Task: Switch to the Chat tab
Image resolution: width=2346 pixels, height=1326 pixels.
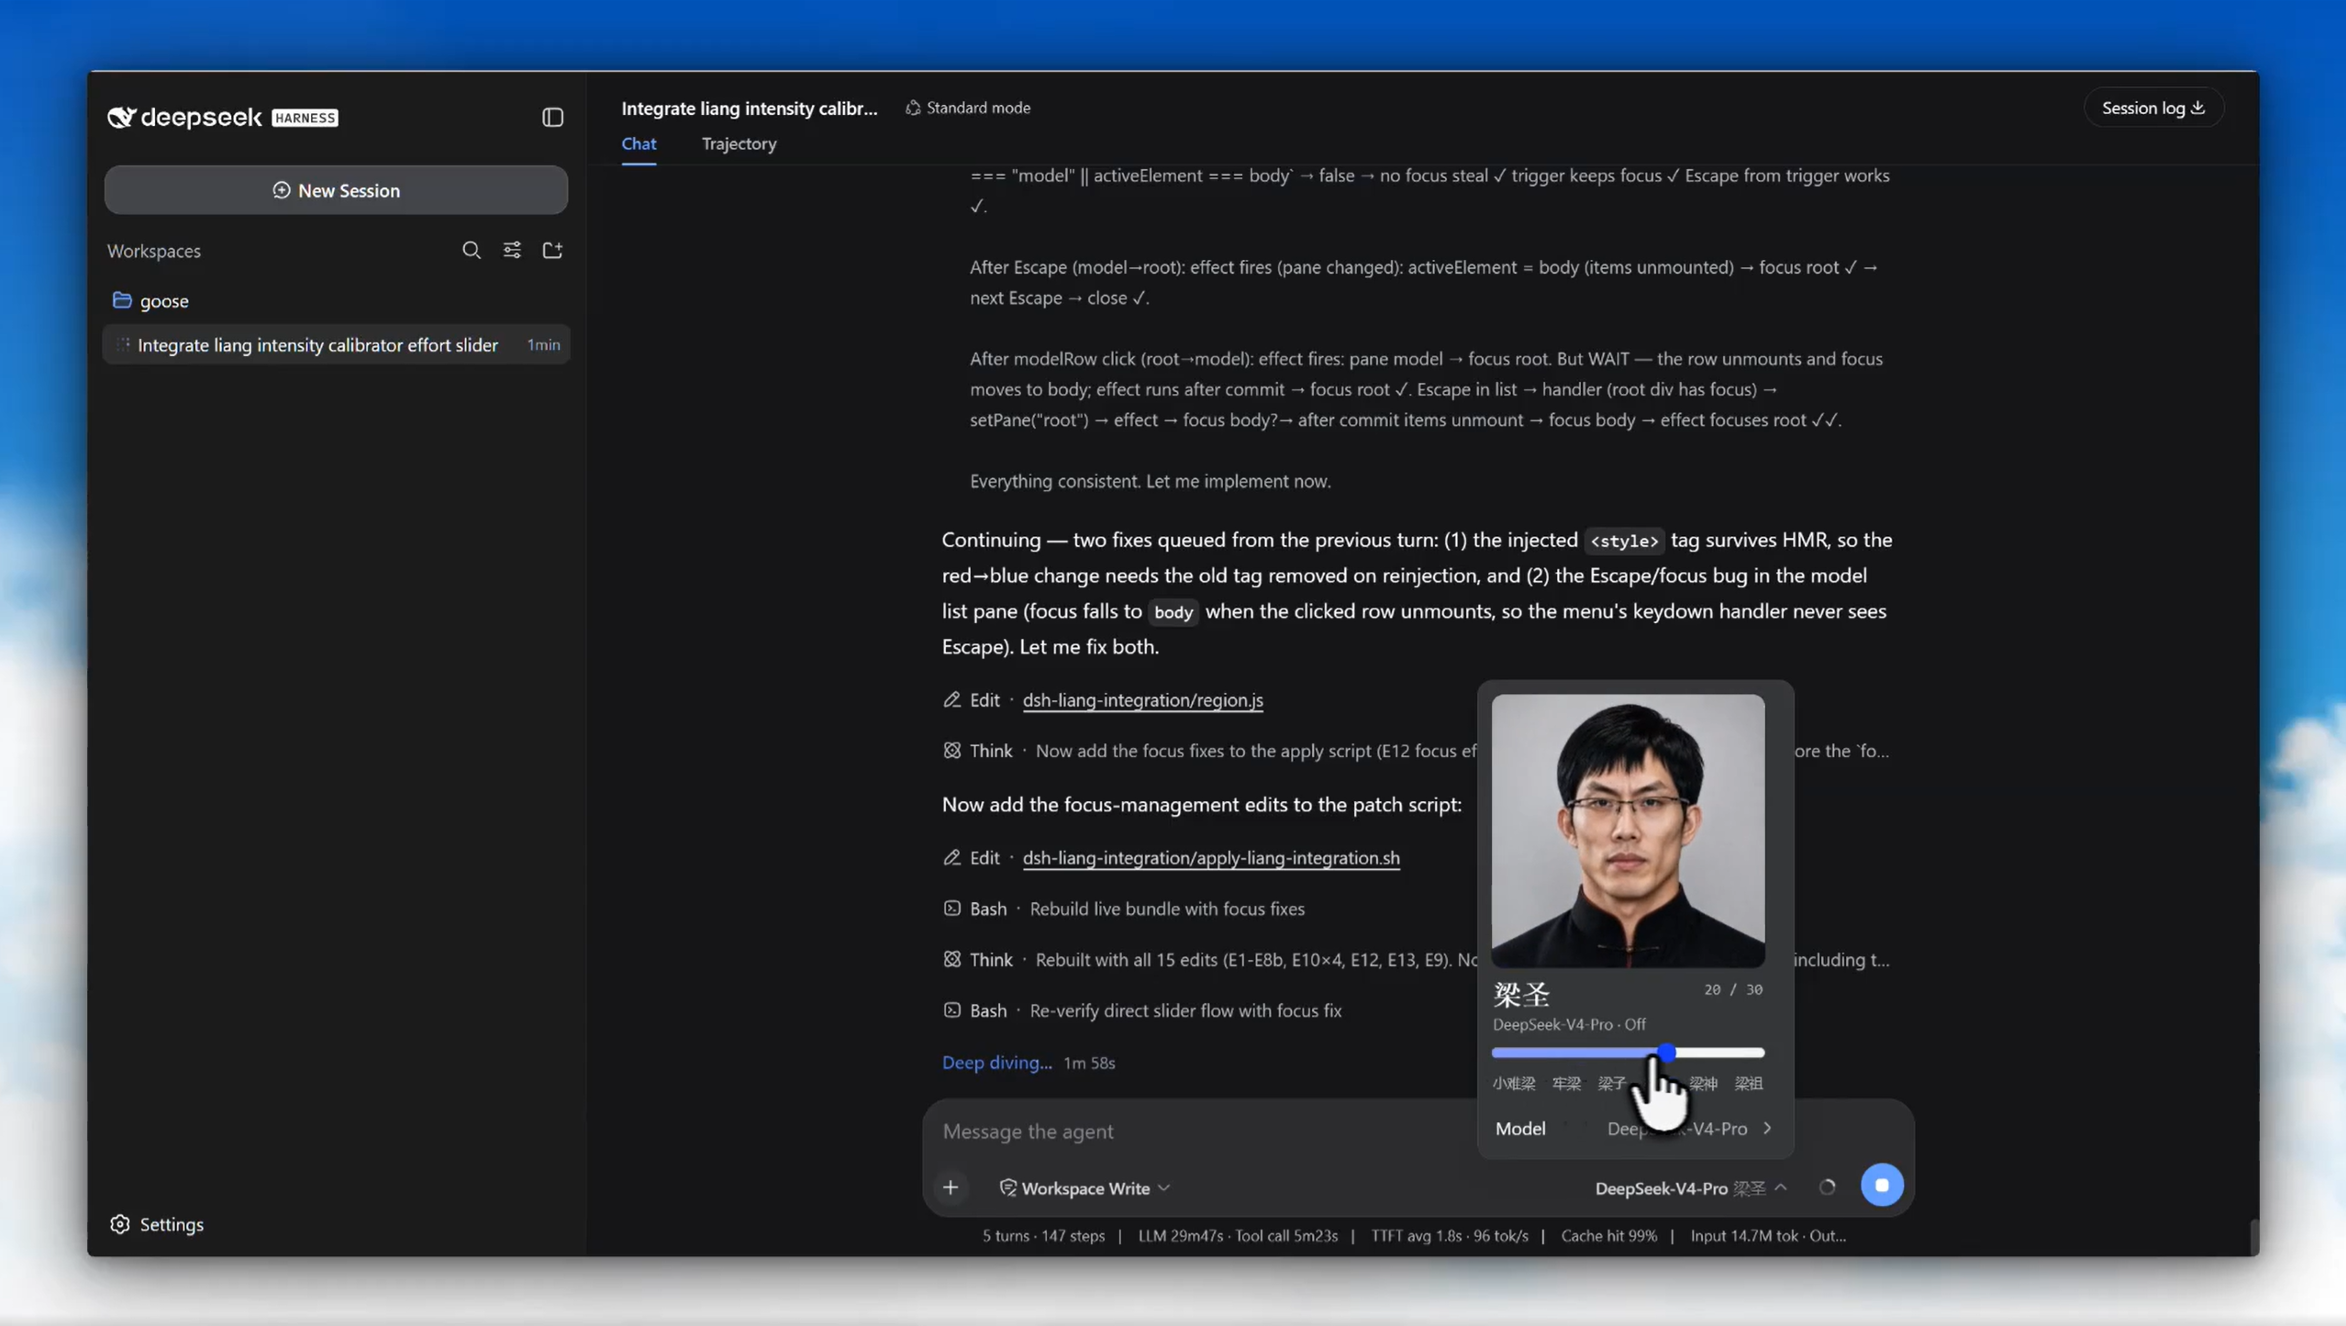Action: point(639,144)
